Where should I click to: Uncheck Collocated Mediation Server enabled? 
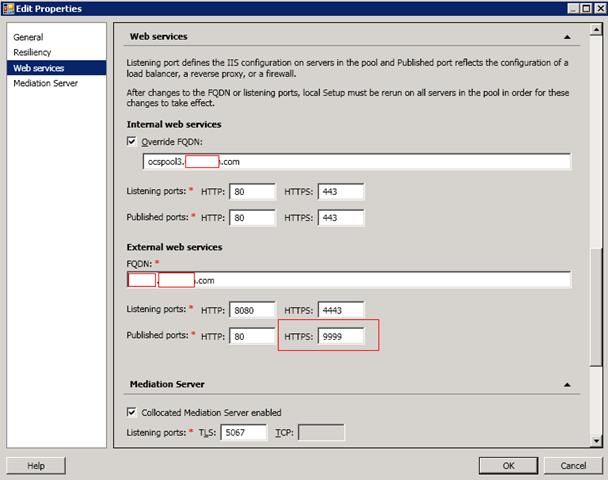132,412
